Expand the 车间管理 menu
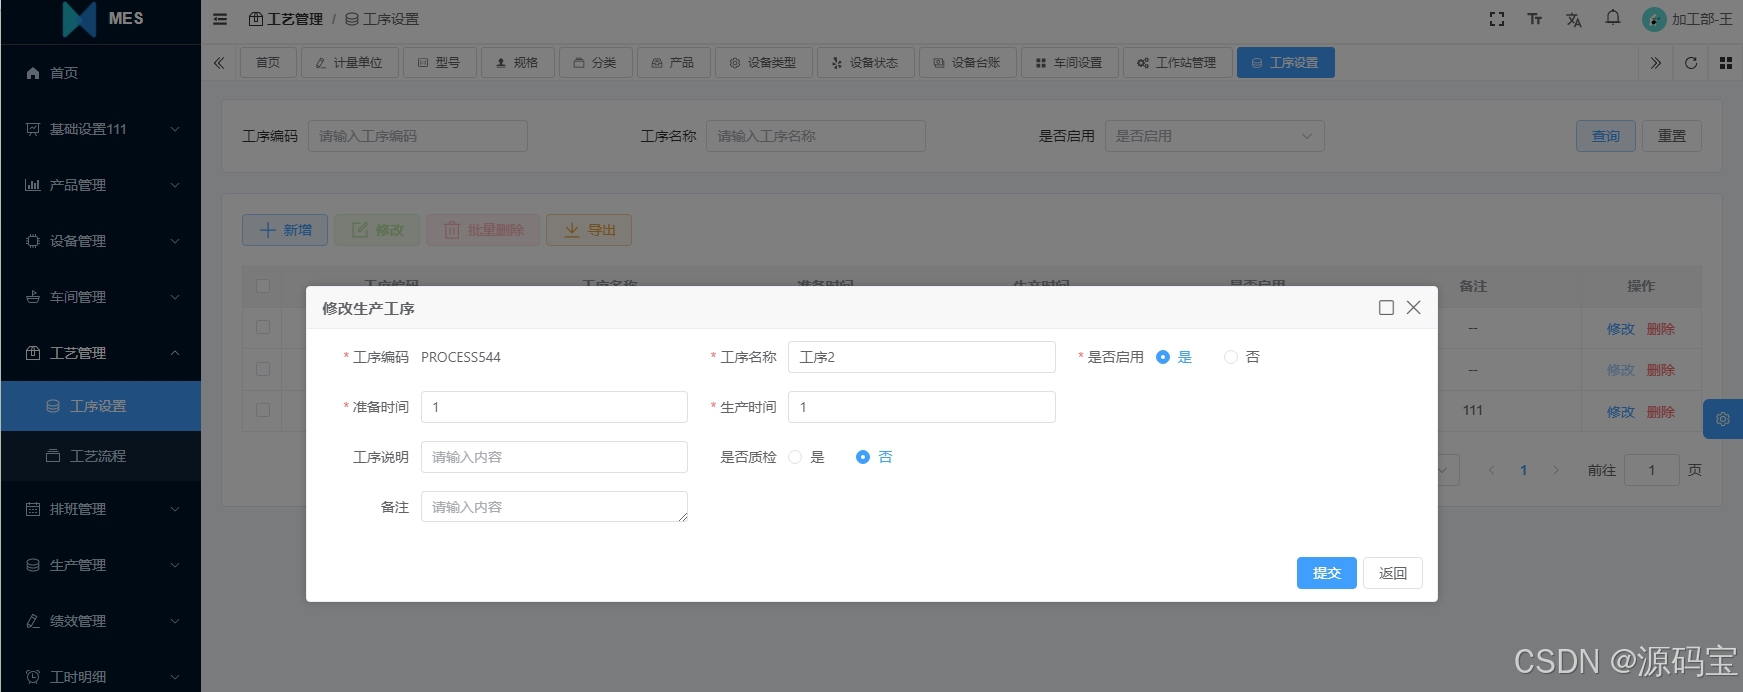The height and width of the screenshot is (692, 1743). point(175,297)
